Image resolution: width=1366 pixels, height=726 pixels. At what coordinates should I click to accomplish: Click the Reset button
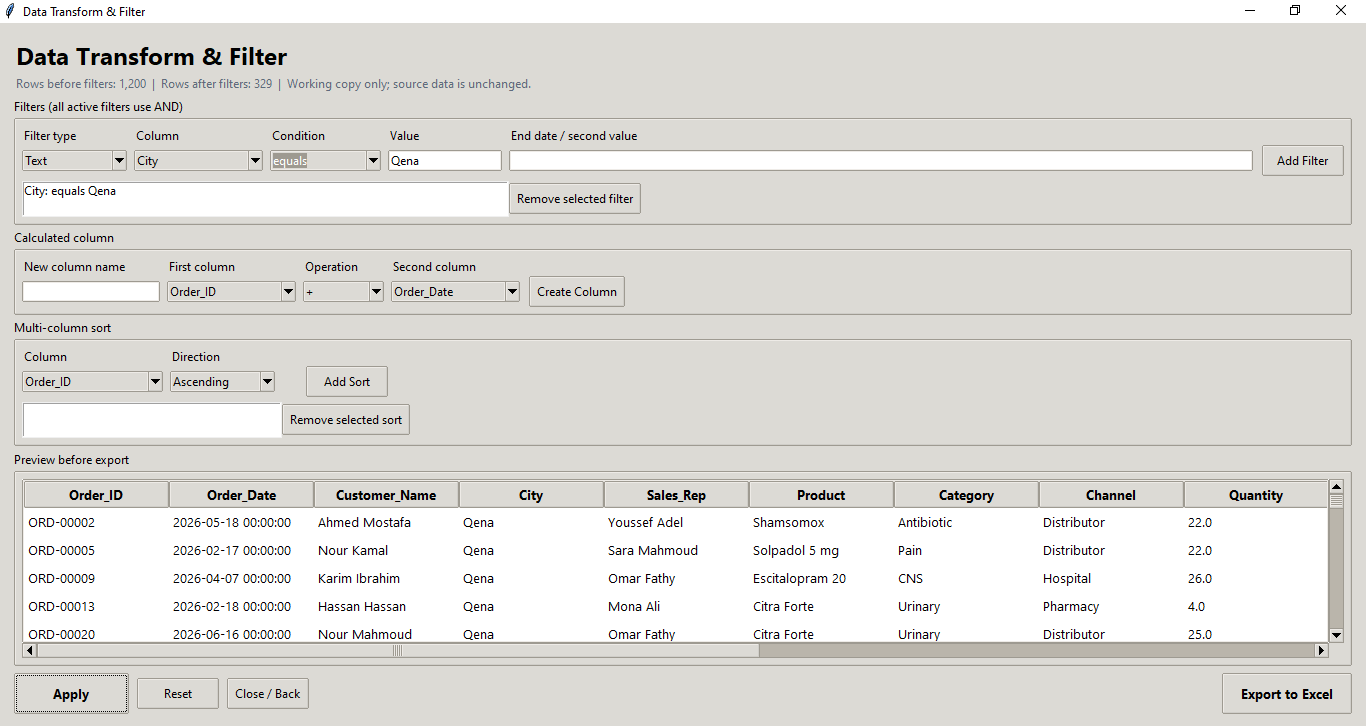pyautogui.click(x=178, y=694)
